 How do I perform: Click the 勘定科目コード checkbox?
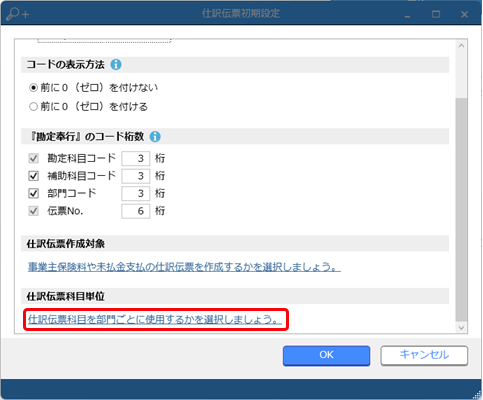(33, 158)
